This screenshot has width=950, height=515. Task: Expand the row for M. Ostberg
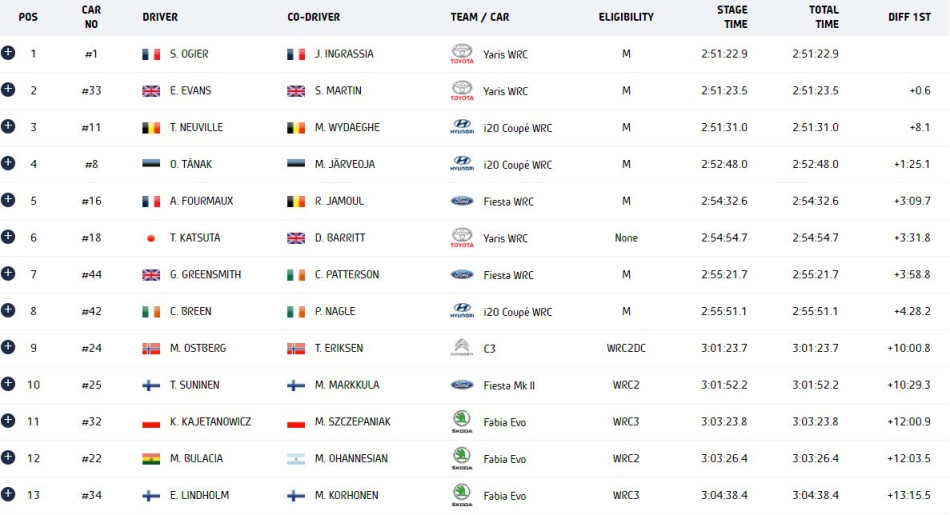pyautogui.click(x=9, y=347)
